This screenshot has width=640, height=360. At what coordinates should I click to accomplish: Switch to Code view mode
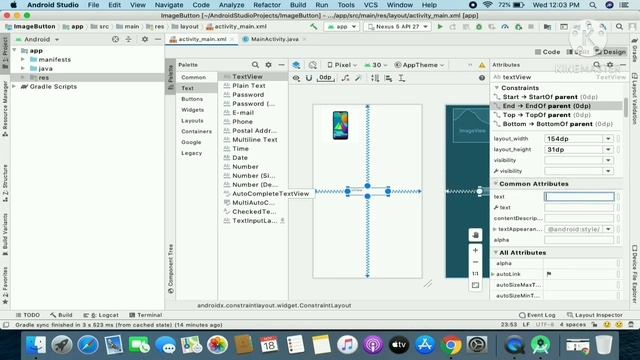[x=547, y=52]
